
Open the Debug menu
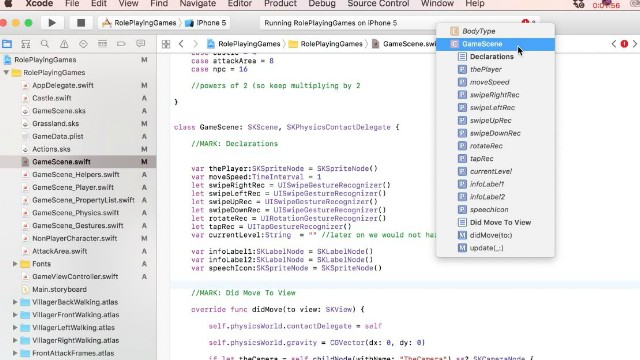coord(322,4)
